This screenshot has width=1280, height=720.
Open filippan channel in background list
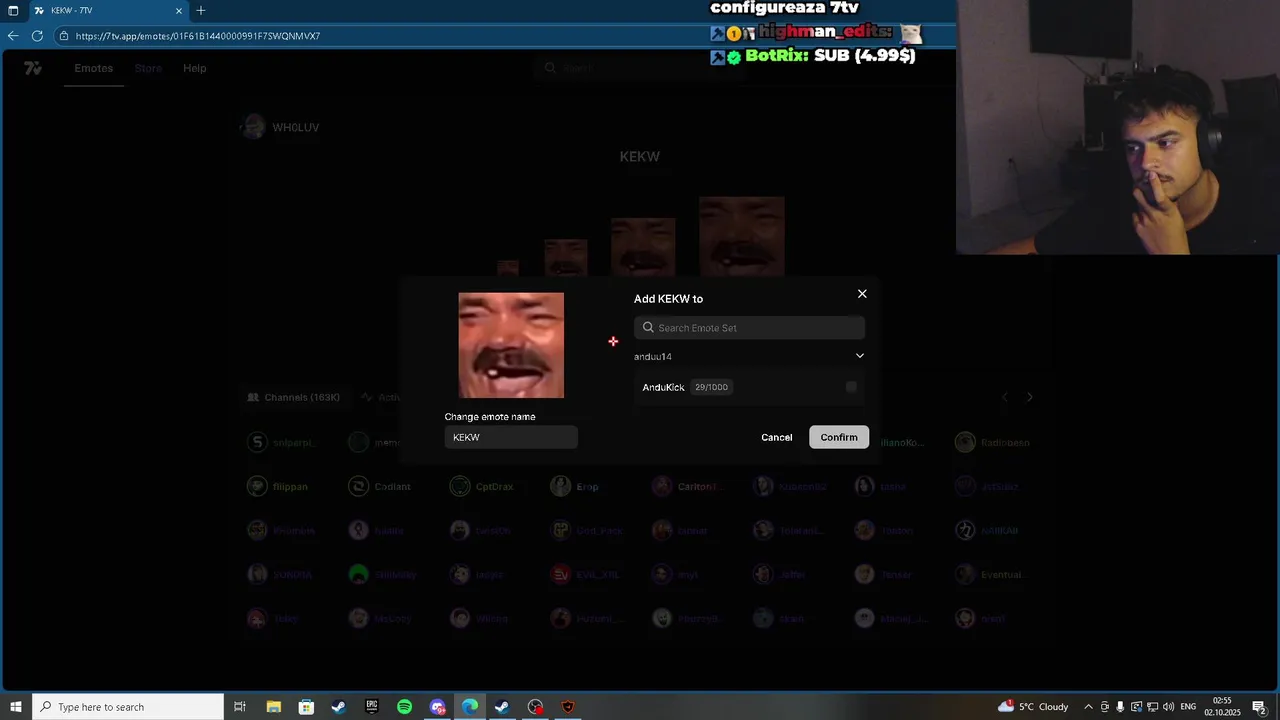point(279,487)
